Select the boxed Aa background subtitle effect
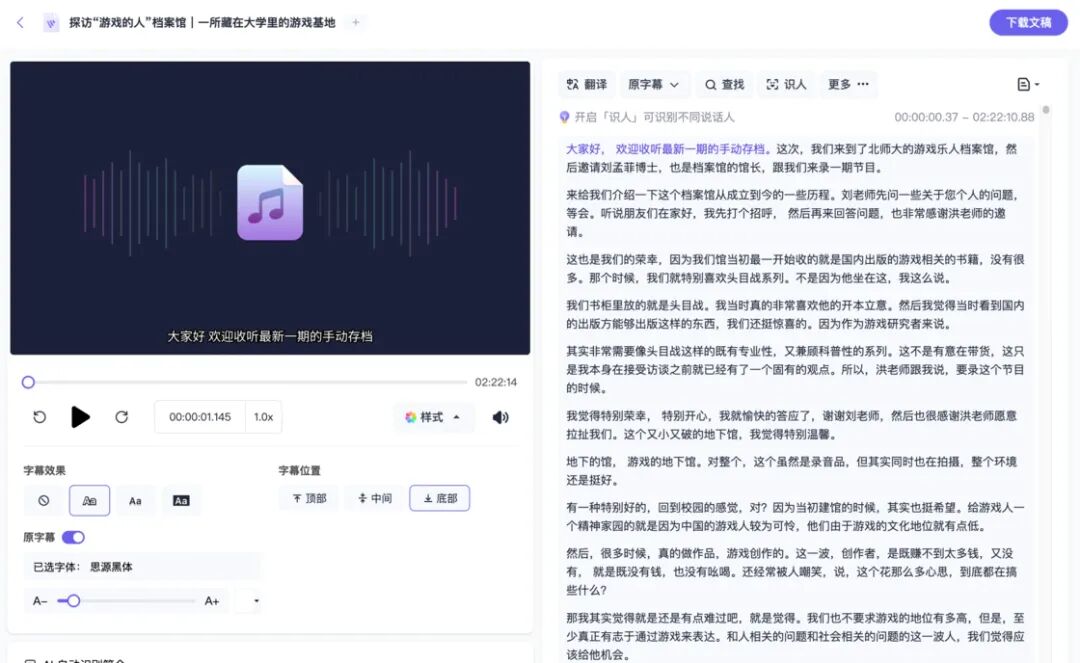Image resolution: width=1080 pixels, height=663 pixels. pyautogui.click(x=180, y=501)
